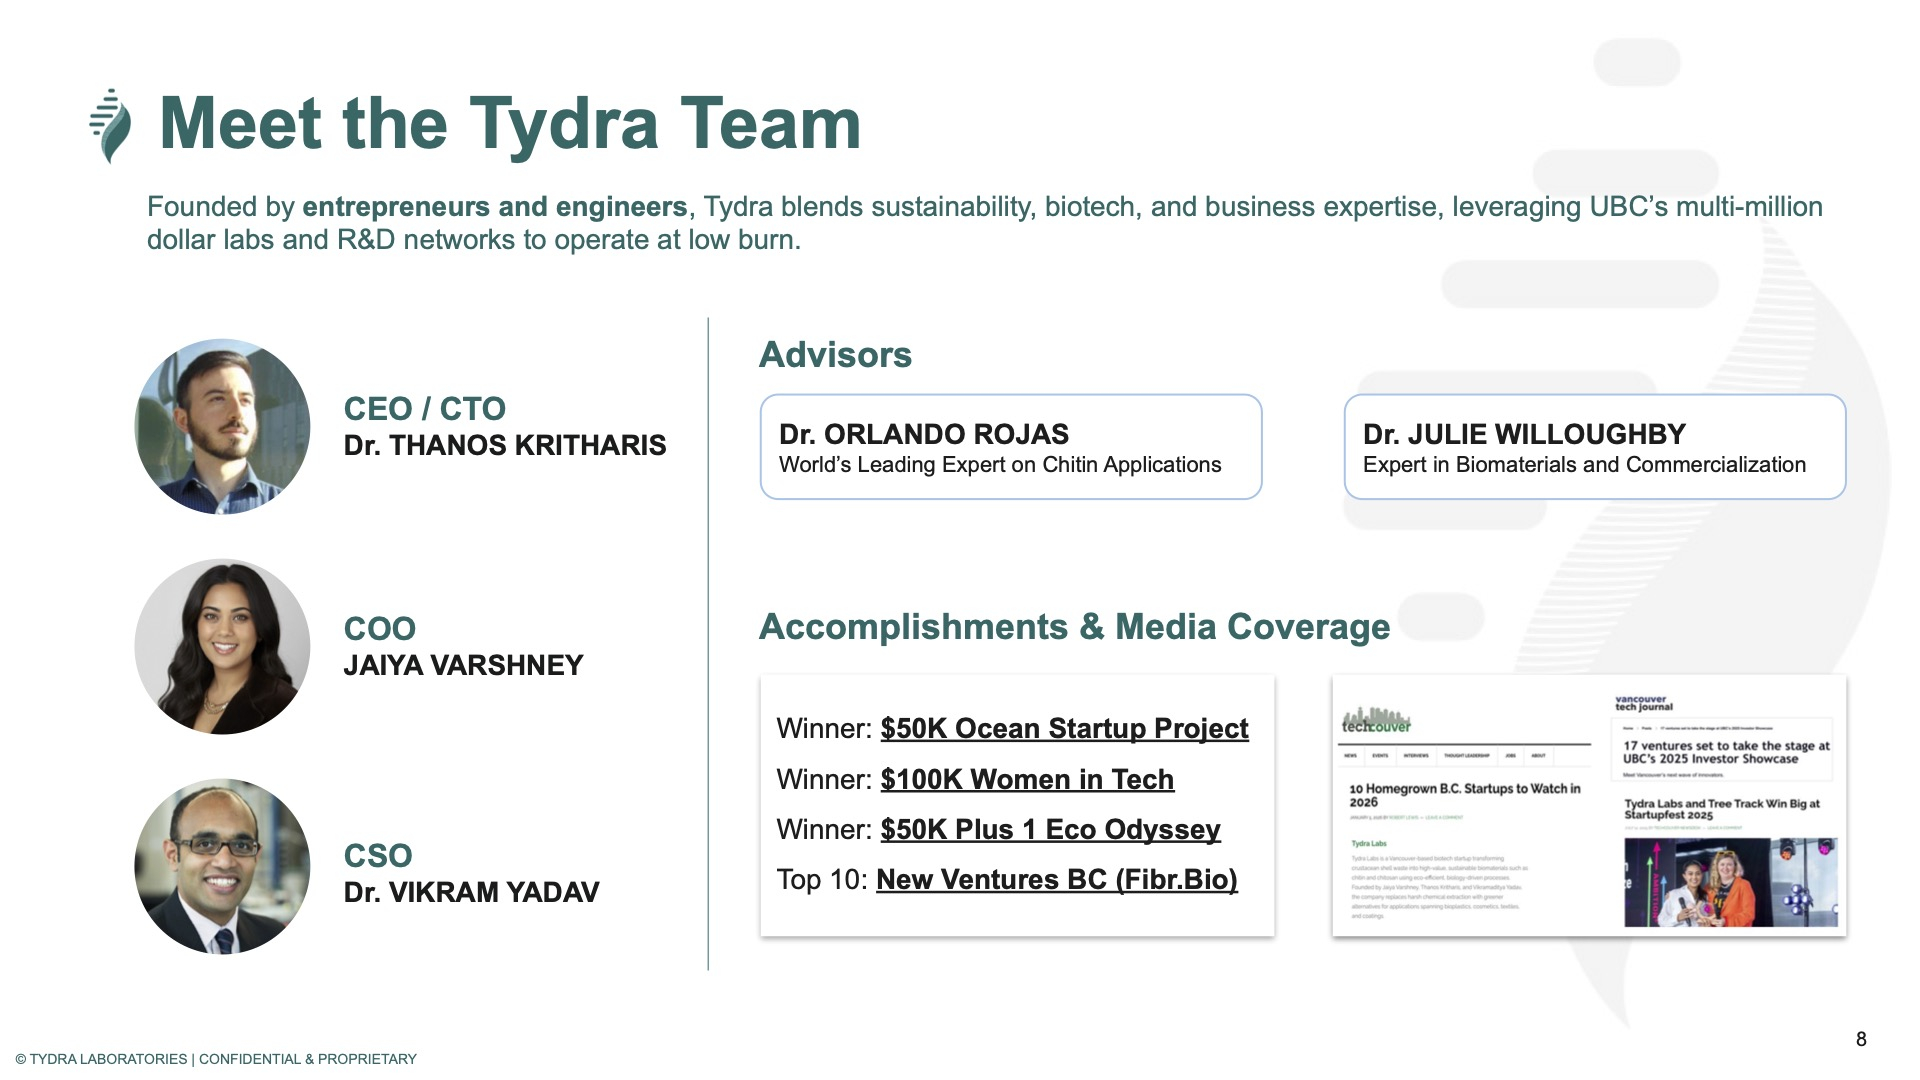Click the 17 ventures Investor Showcase headline

tap(1725, 752)
